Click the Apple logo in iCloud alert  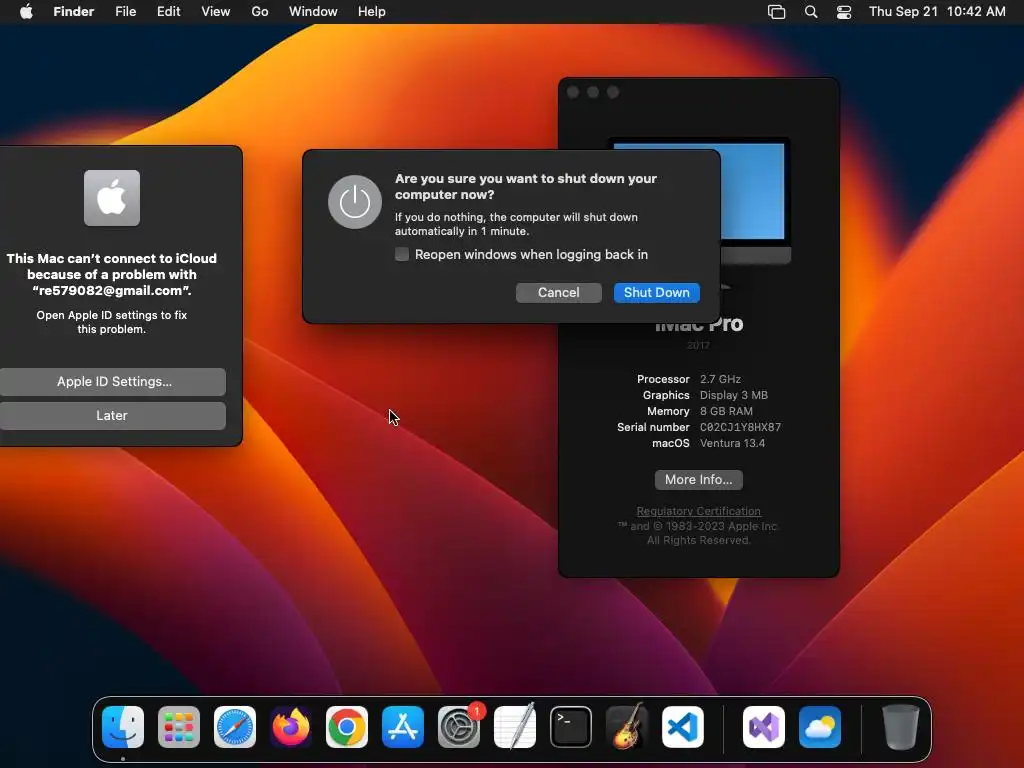(x=112, y=198)
